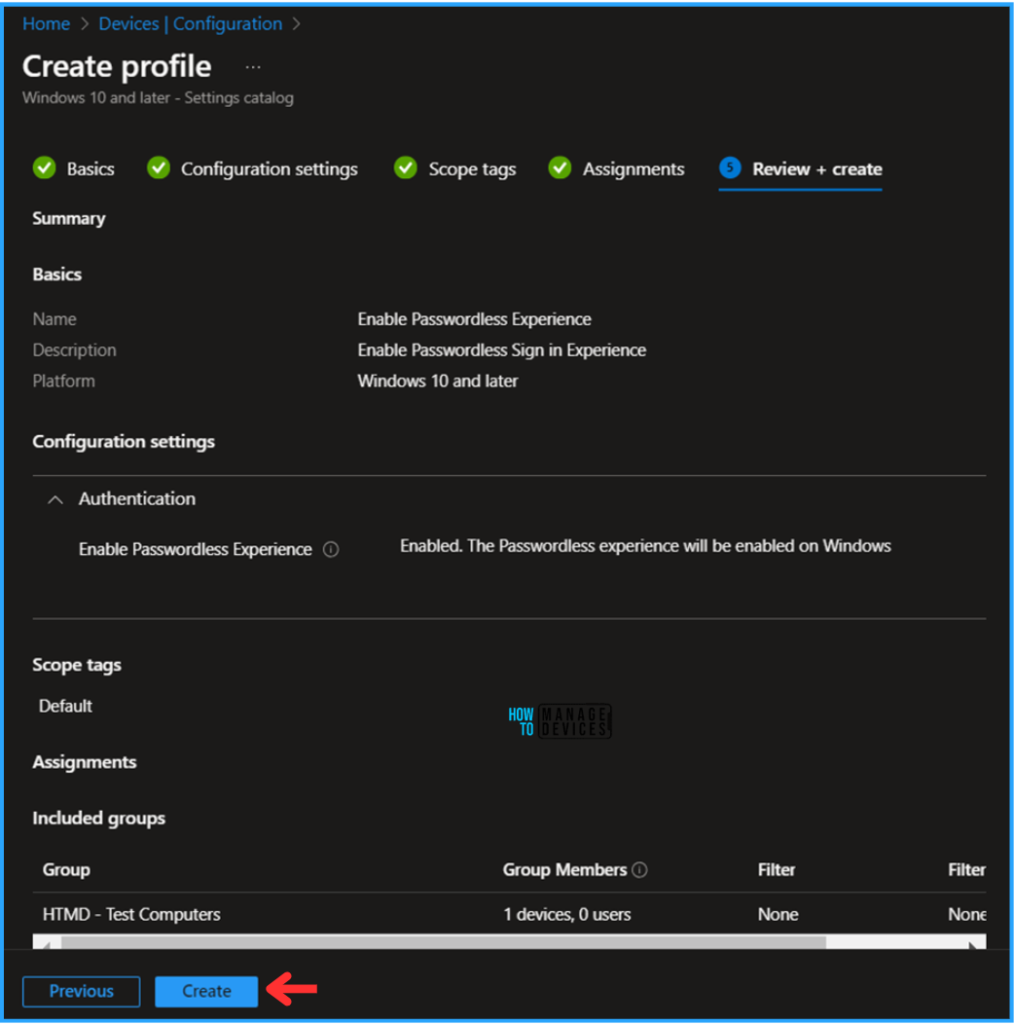The image size is (1014, 1024).
Task: Go to the Assignments step
Action: (633, 169)
